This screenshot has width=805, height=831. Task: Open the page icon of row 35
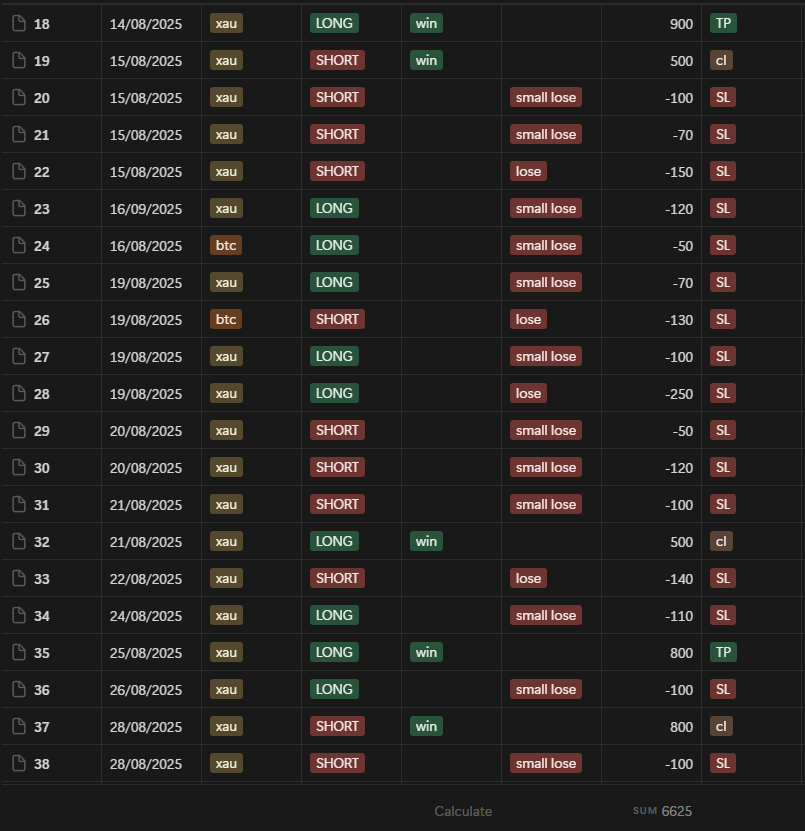tap(18, 652)
